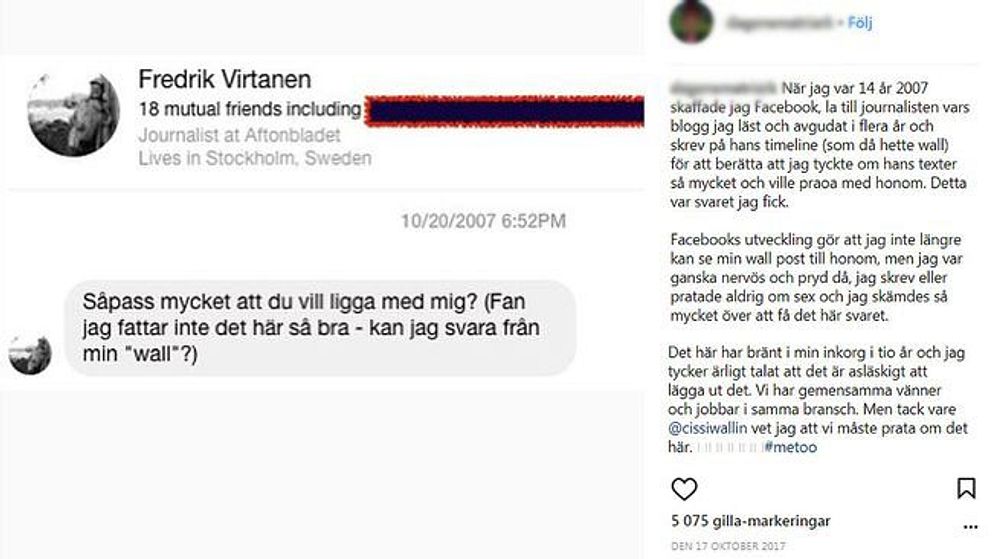992x559 pixels.
Task: Open the sender's name in the chat header
Action: (x=225, y=80)
